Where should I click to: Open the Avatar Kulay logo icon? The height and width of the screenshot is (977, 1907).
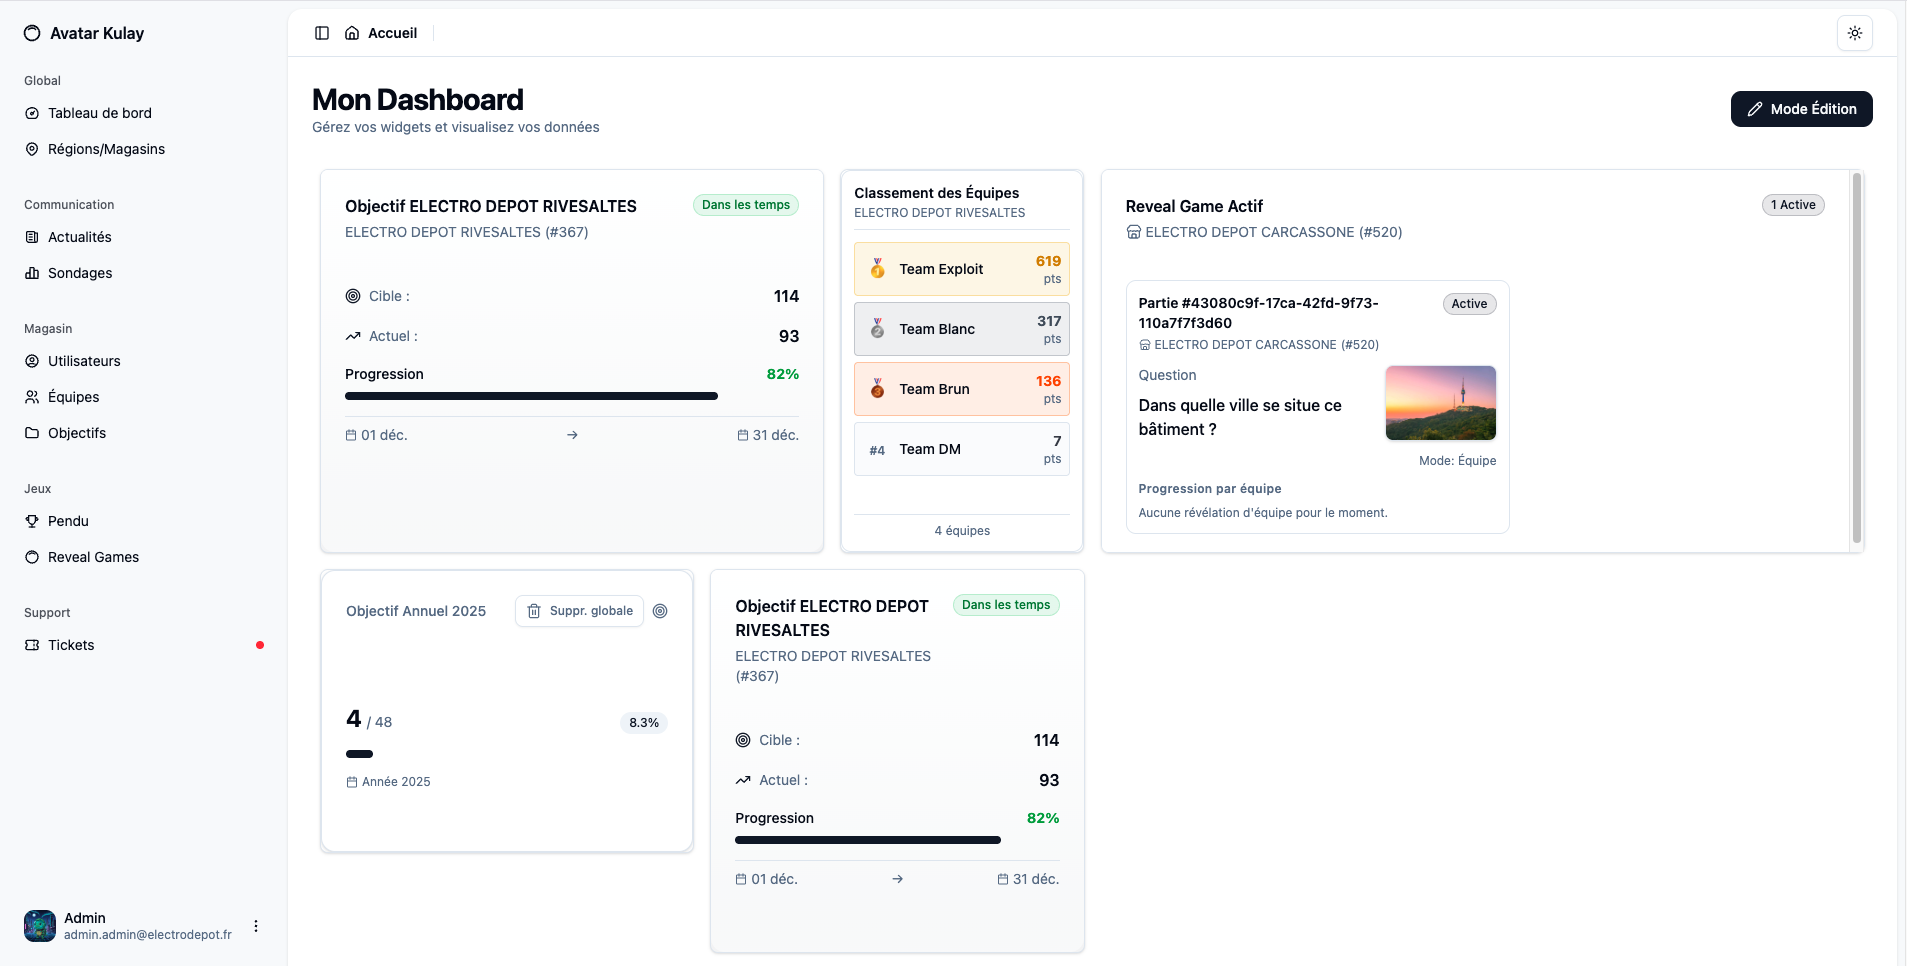coord(32,33)
